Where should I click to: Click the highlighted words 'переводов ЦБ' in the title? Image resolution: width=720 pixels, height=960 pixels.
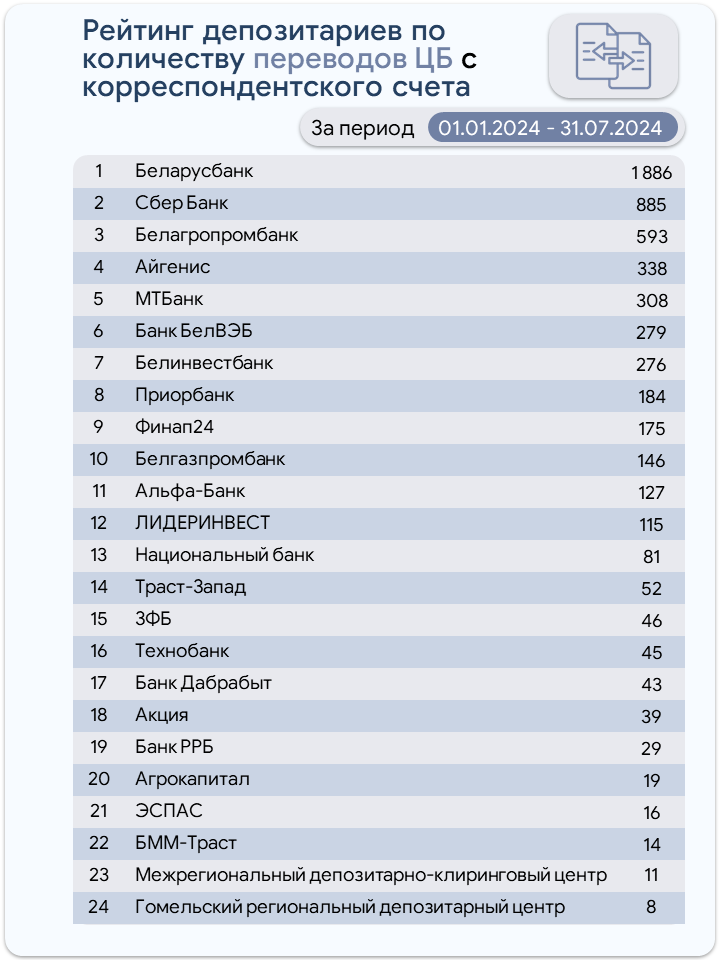coord(353,59)
